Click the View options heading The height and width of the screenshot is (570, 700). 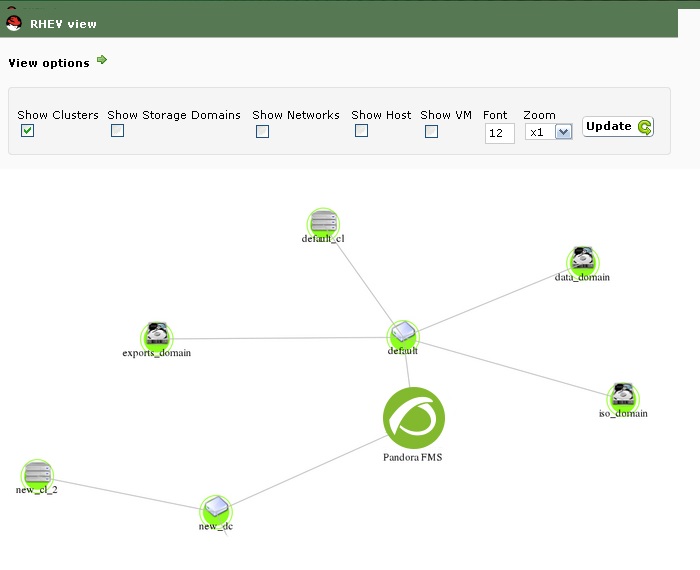click(49, 63)
